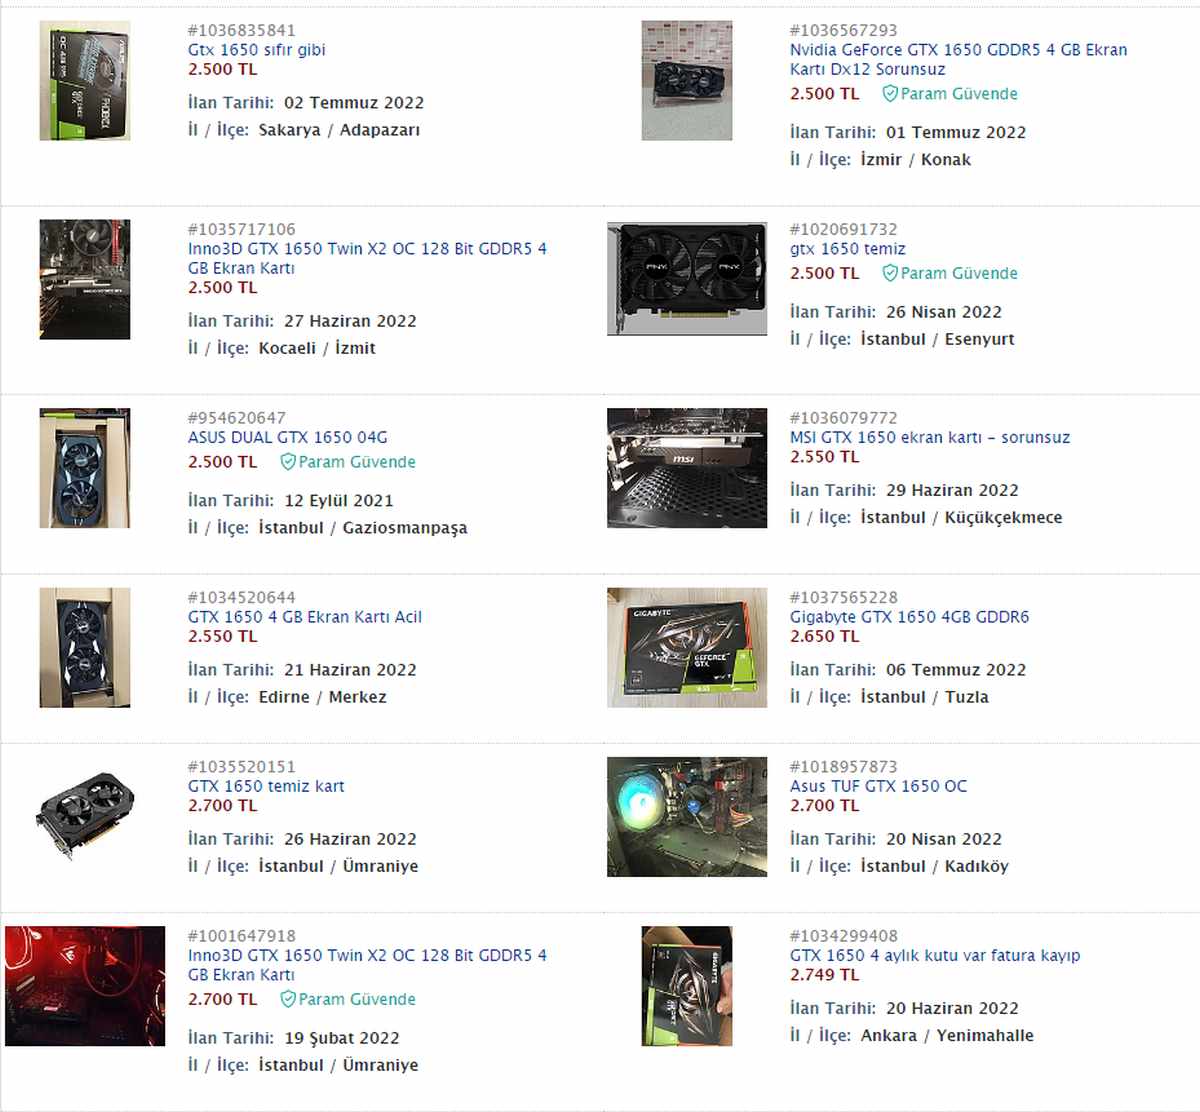Open the Gigabyte box photo thumbnail
The image size is (1200, 1112).
coord(687,648)
